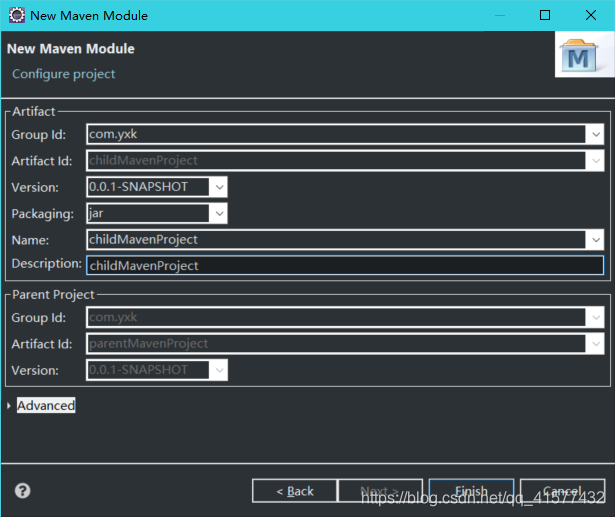Click the Maven module folder icon
Viewport: 615px width, 517px height.
tap(579, 55)
